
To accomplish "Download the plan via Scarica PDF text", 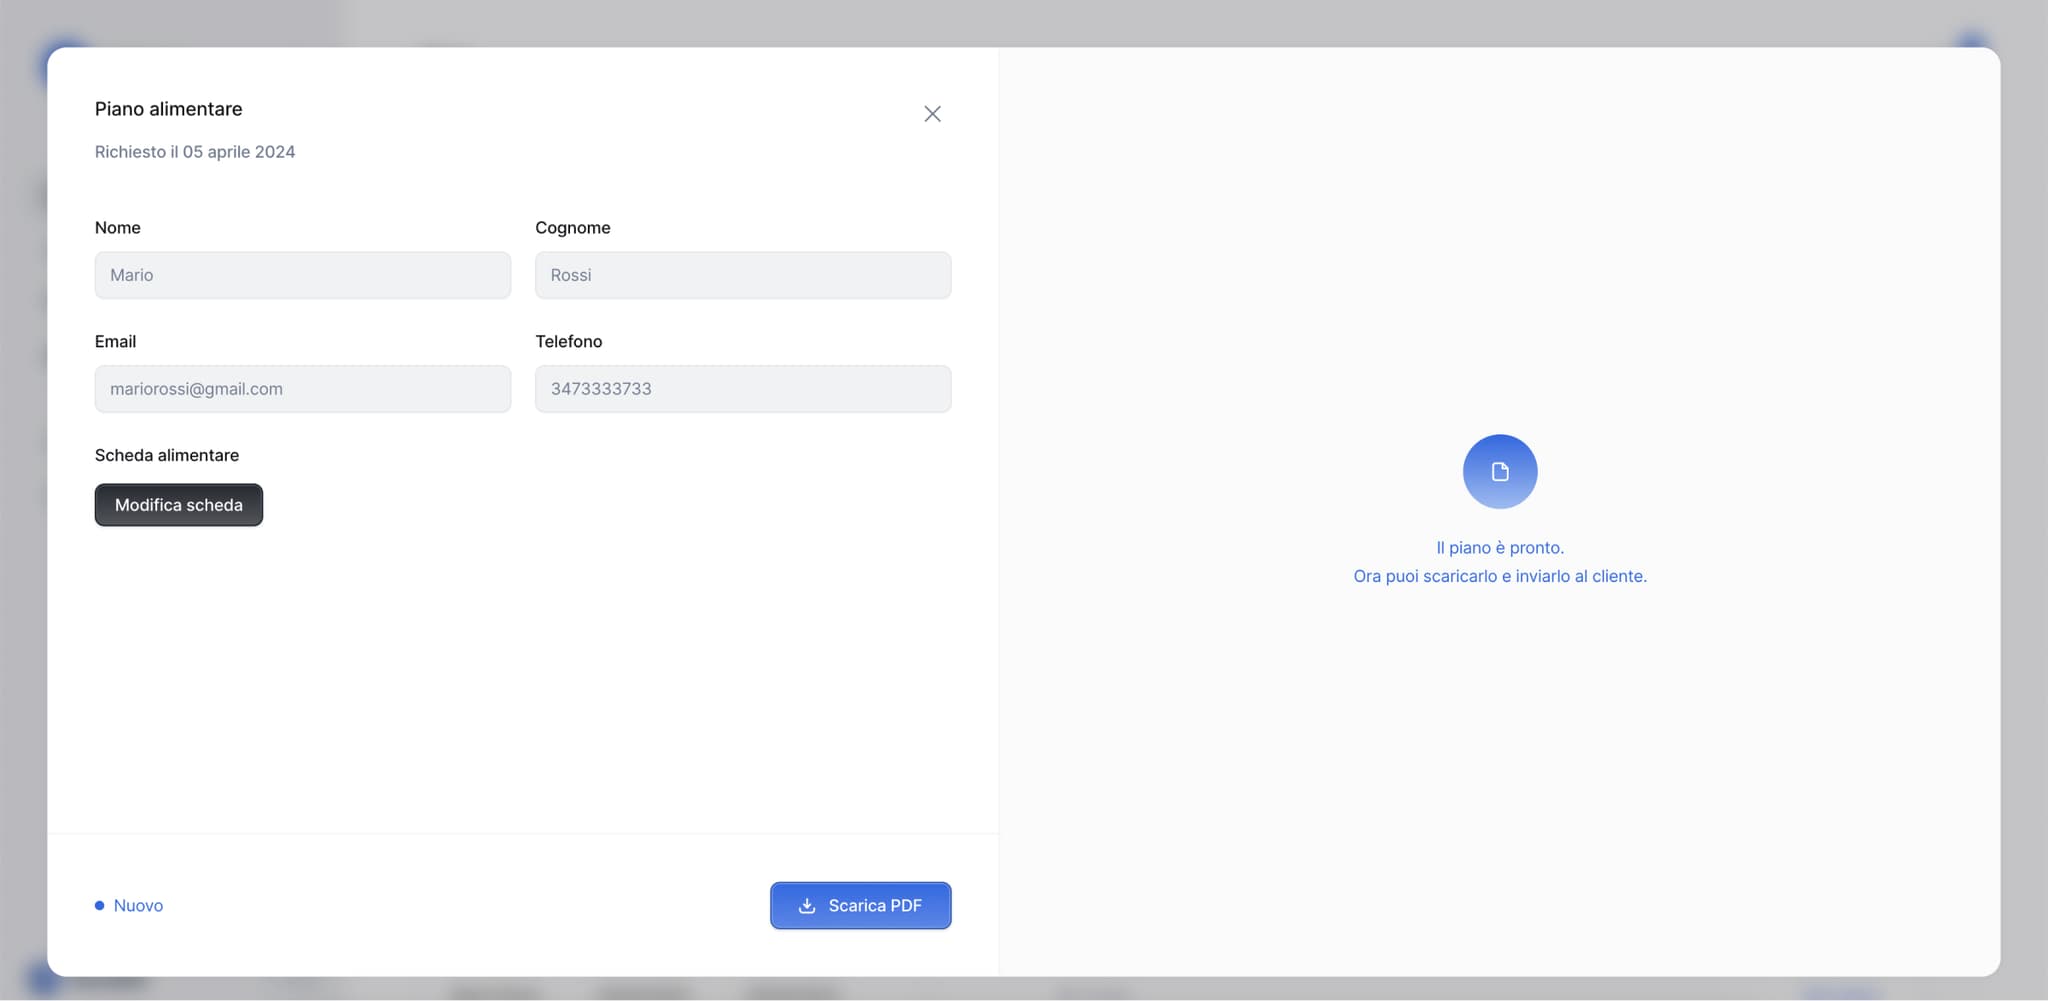I will [x=874, y=906].
